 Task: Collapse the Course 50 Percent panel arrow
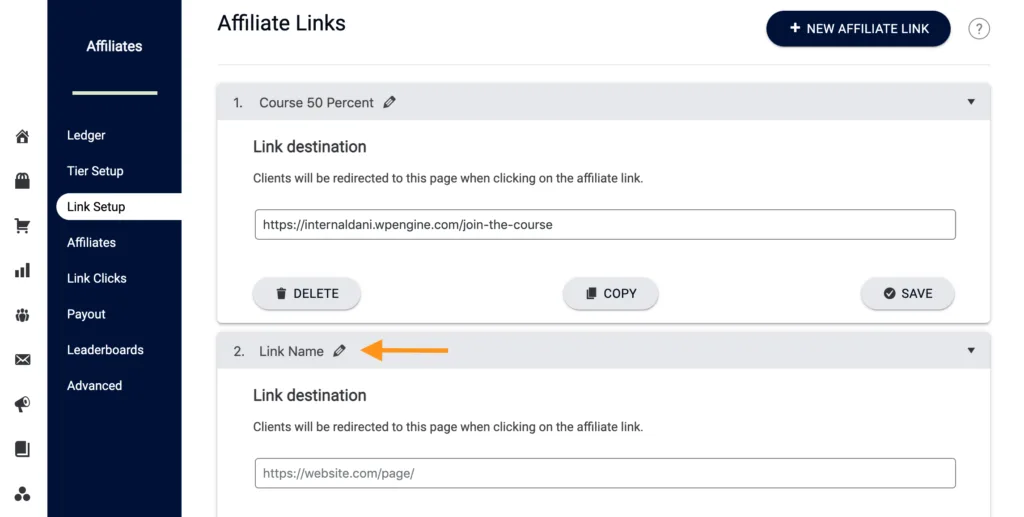(971, 102)
